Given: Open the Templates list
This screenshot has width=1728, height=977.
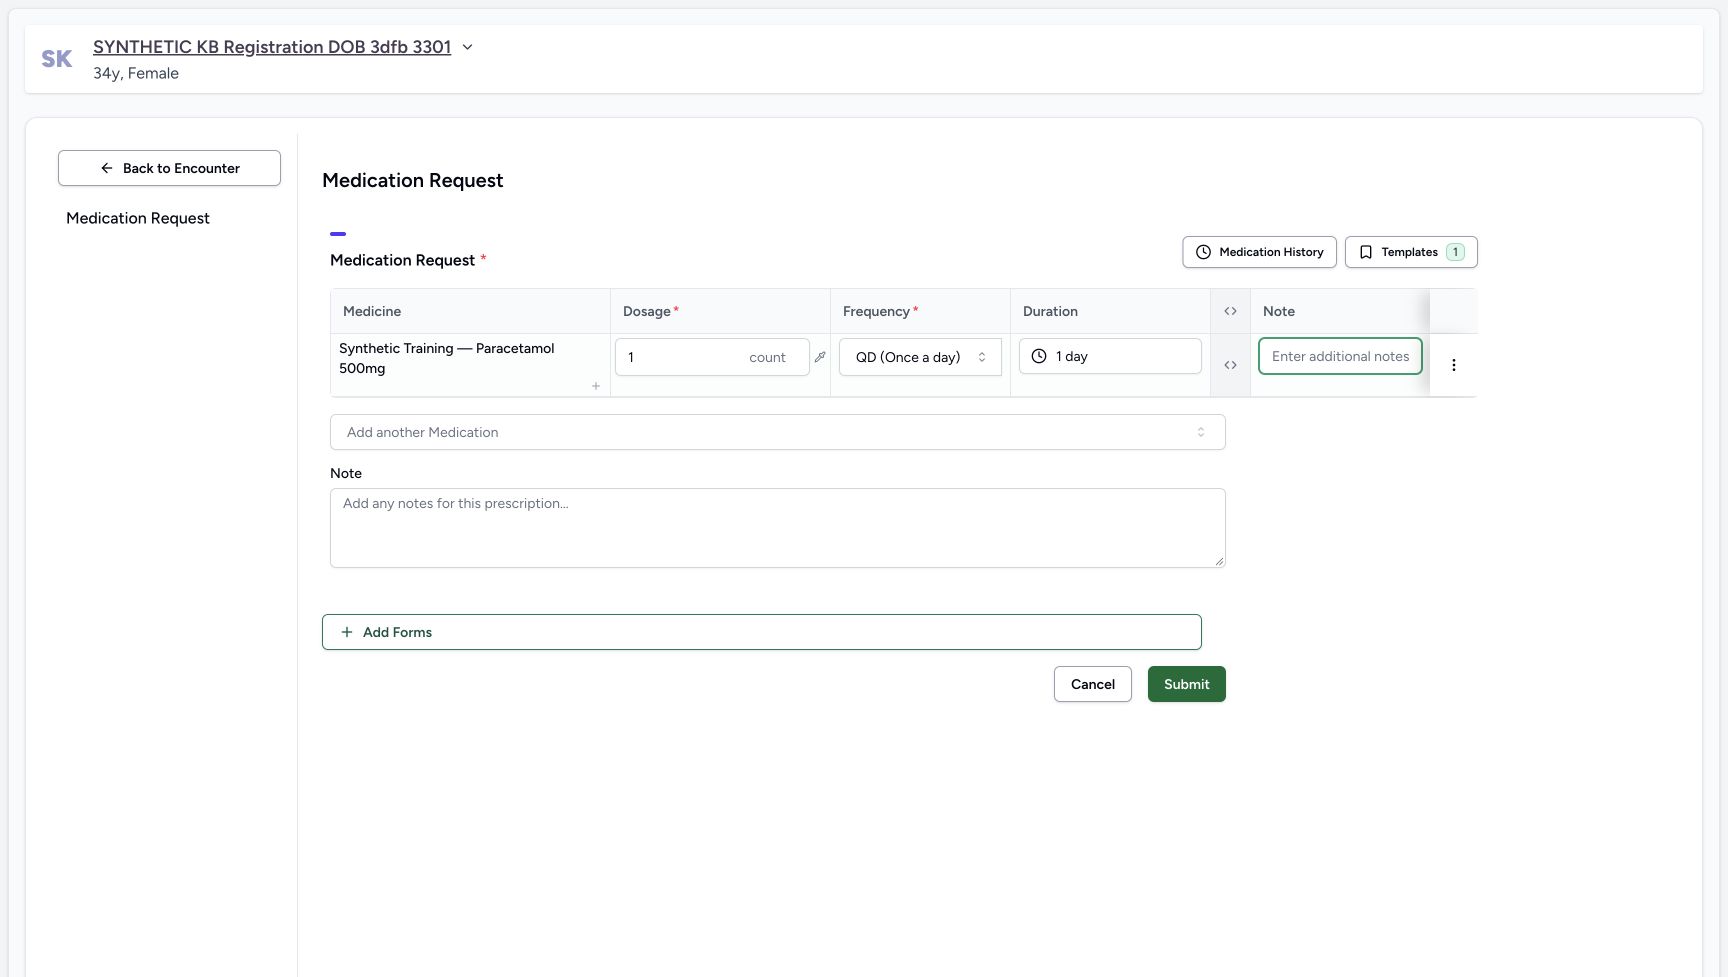Looking at the screenshot, I should (x=1411, y=252).
